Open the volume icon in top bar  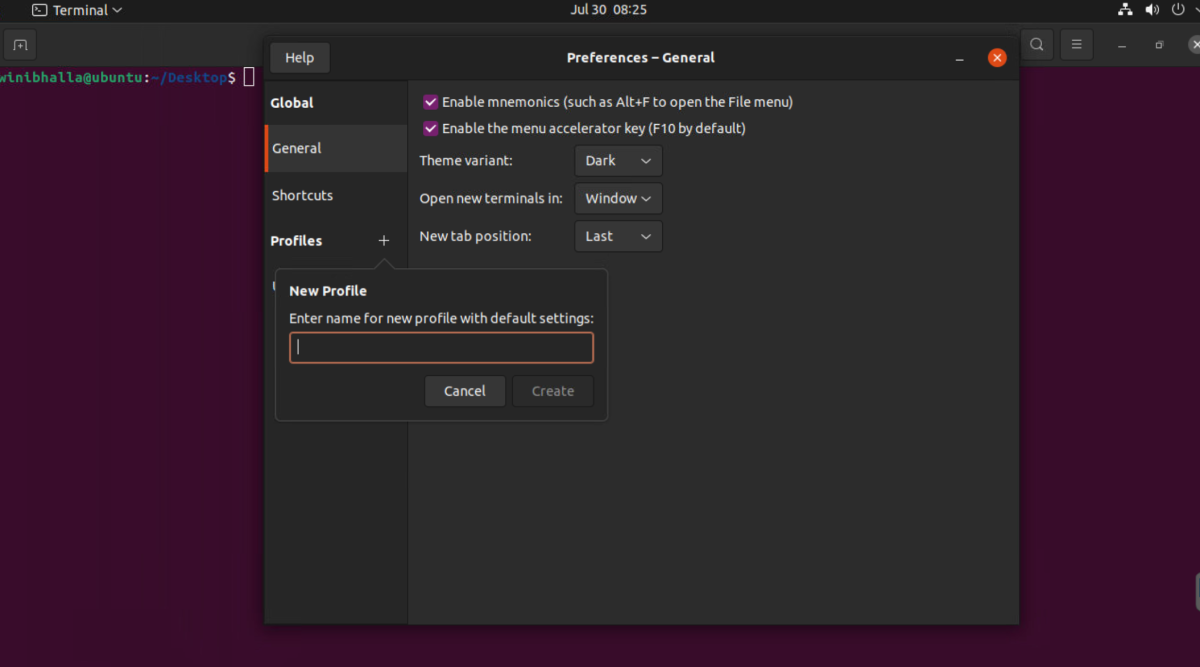(1152, 10)
